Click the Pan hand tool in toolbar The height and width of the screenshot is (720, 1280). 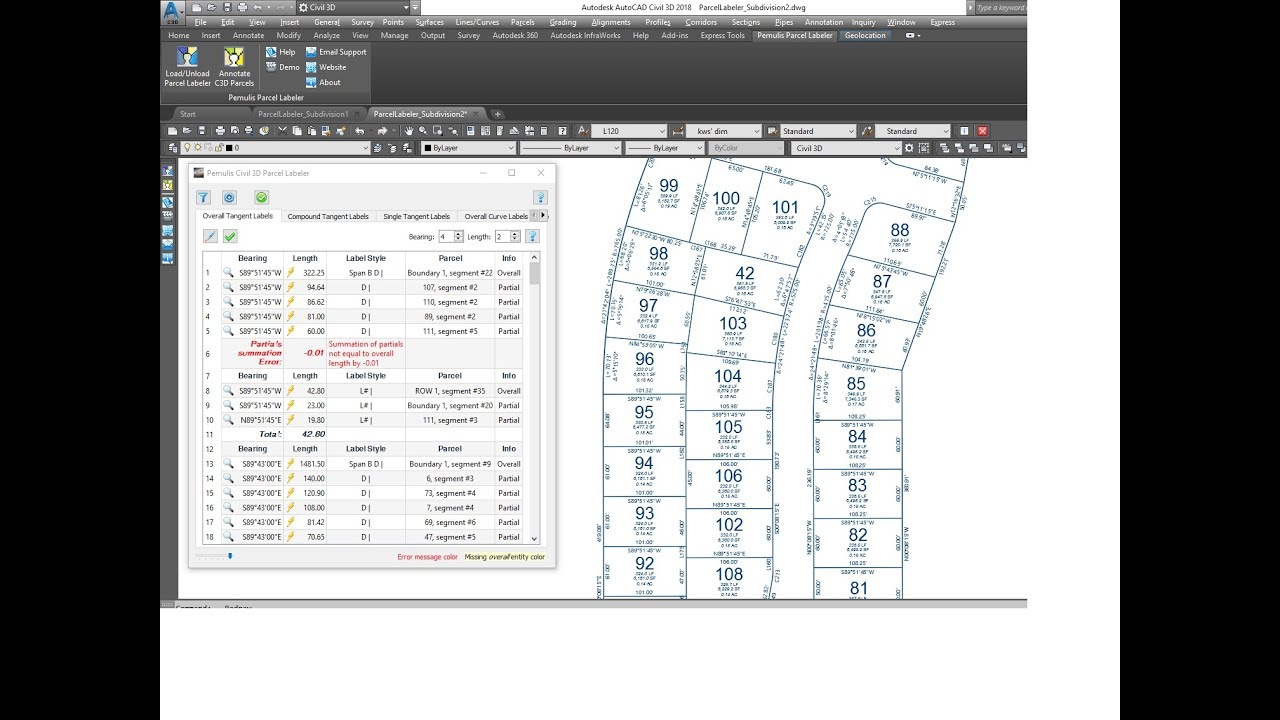coord(407,131)
